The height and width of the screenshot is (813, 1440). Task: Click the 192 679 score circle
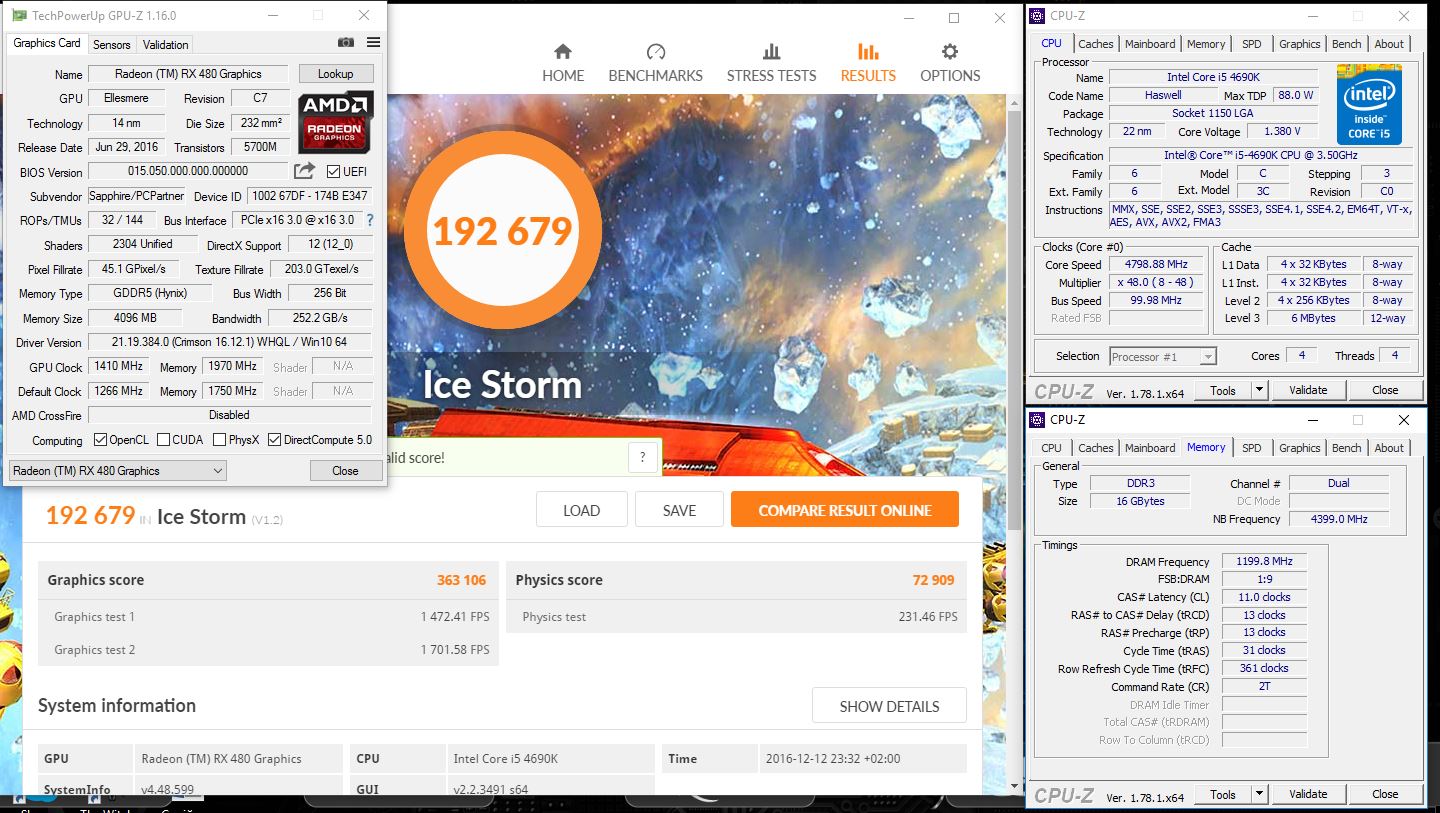click(x=502, y=231)
